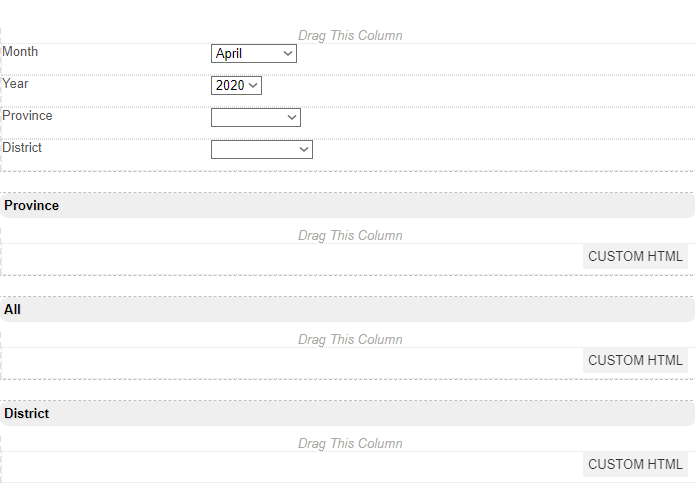Click the CUSTOM HTML button under Province section
The image size is (695, 483).
coord(635,257)
